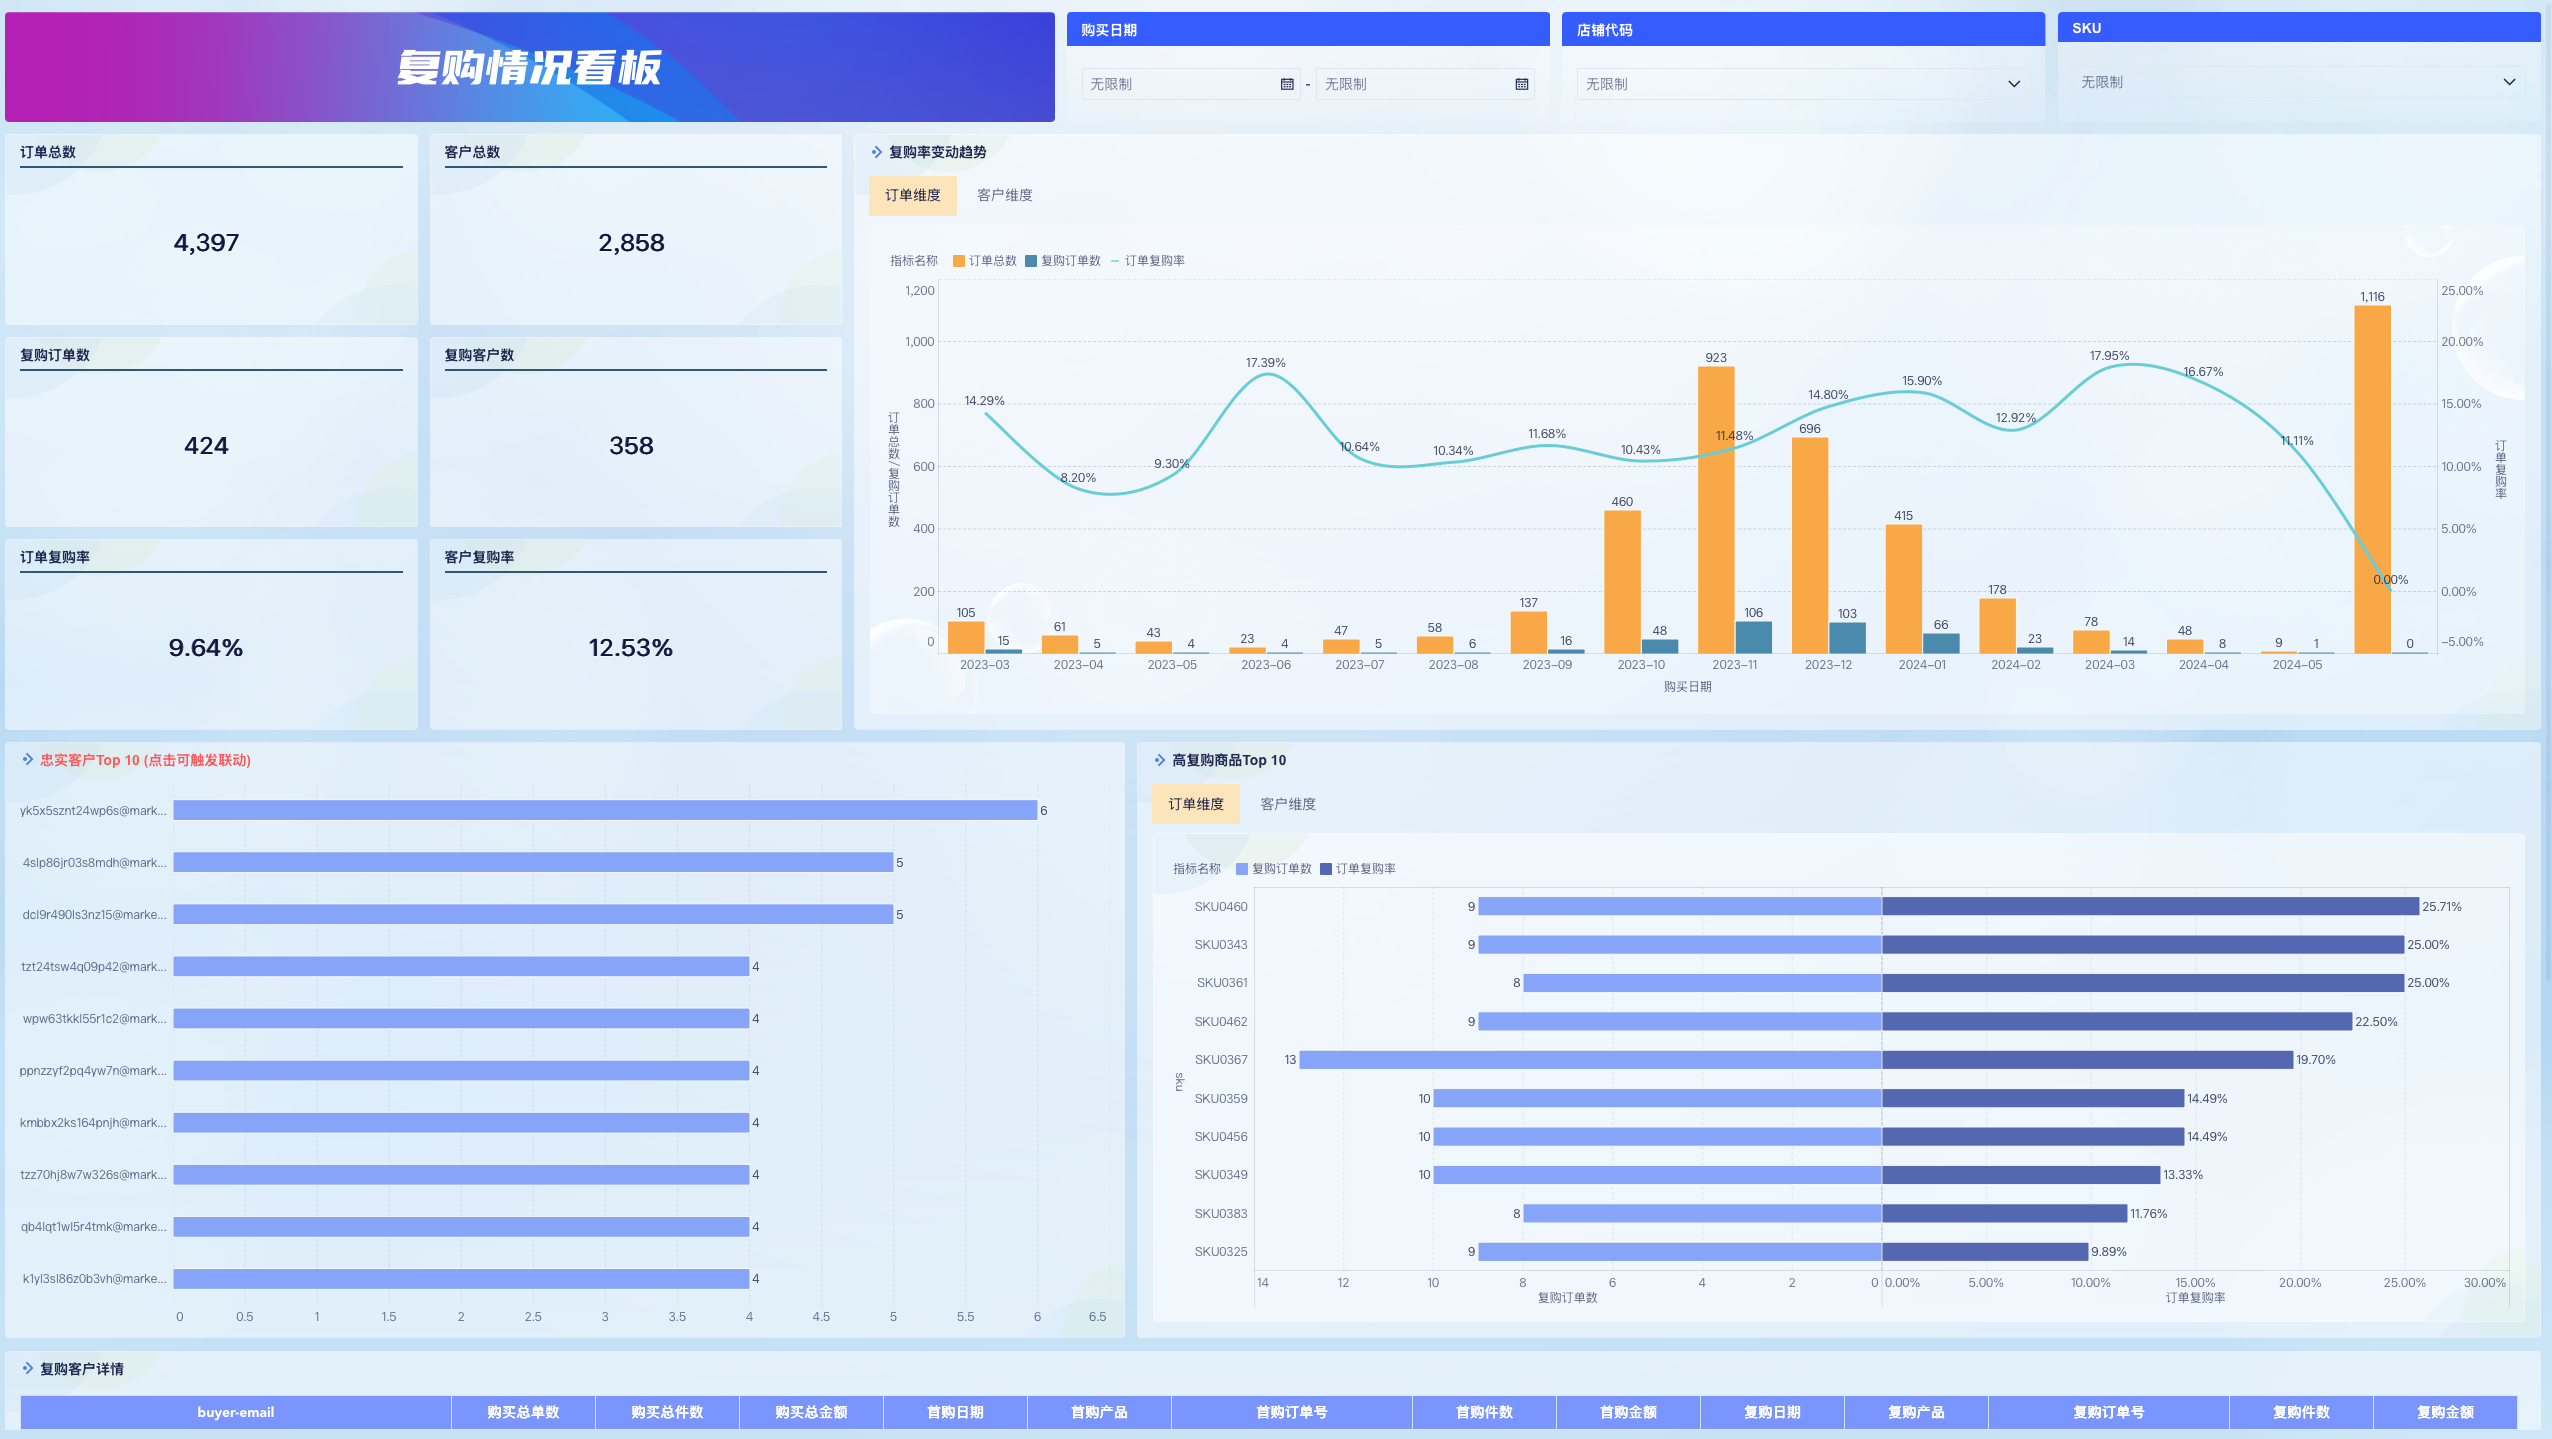The image size is (2552, 1439).
Task: Click the start date calendar icon
Action: 1287,84
